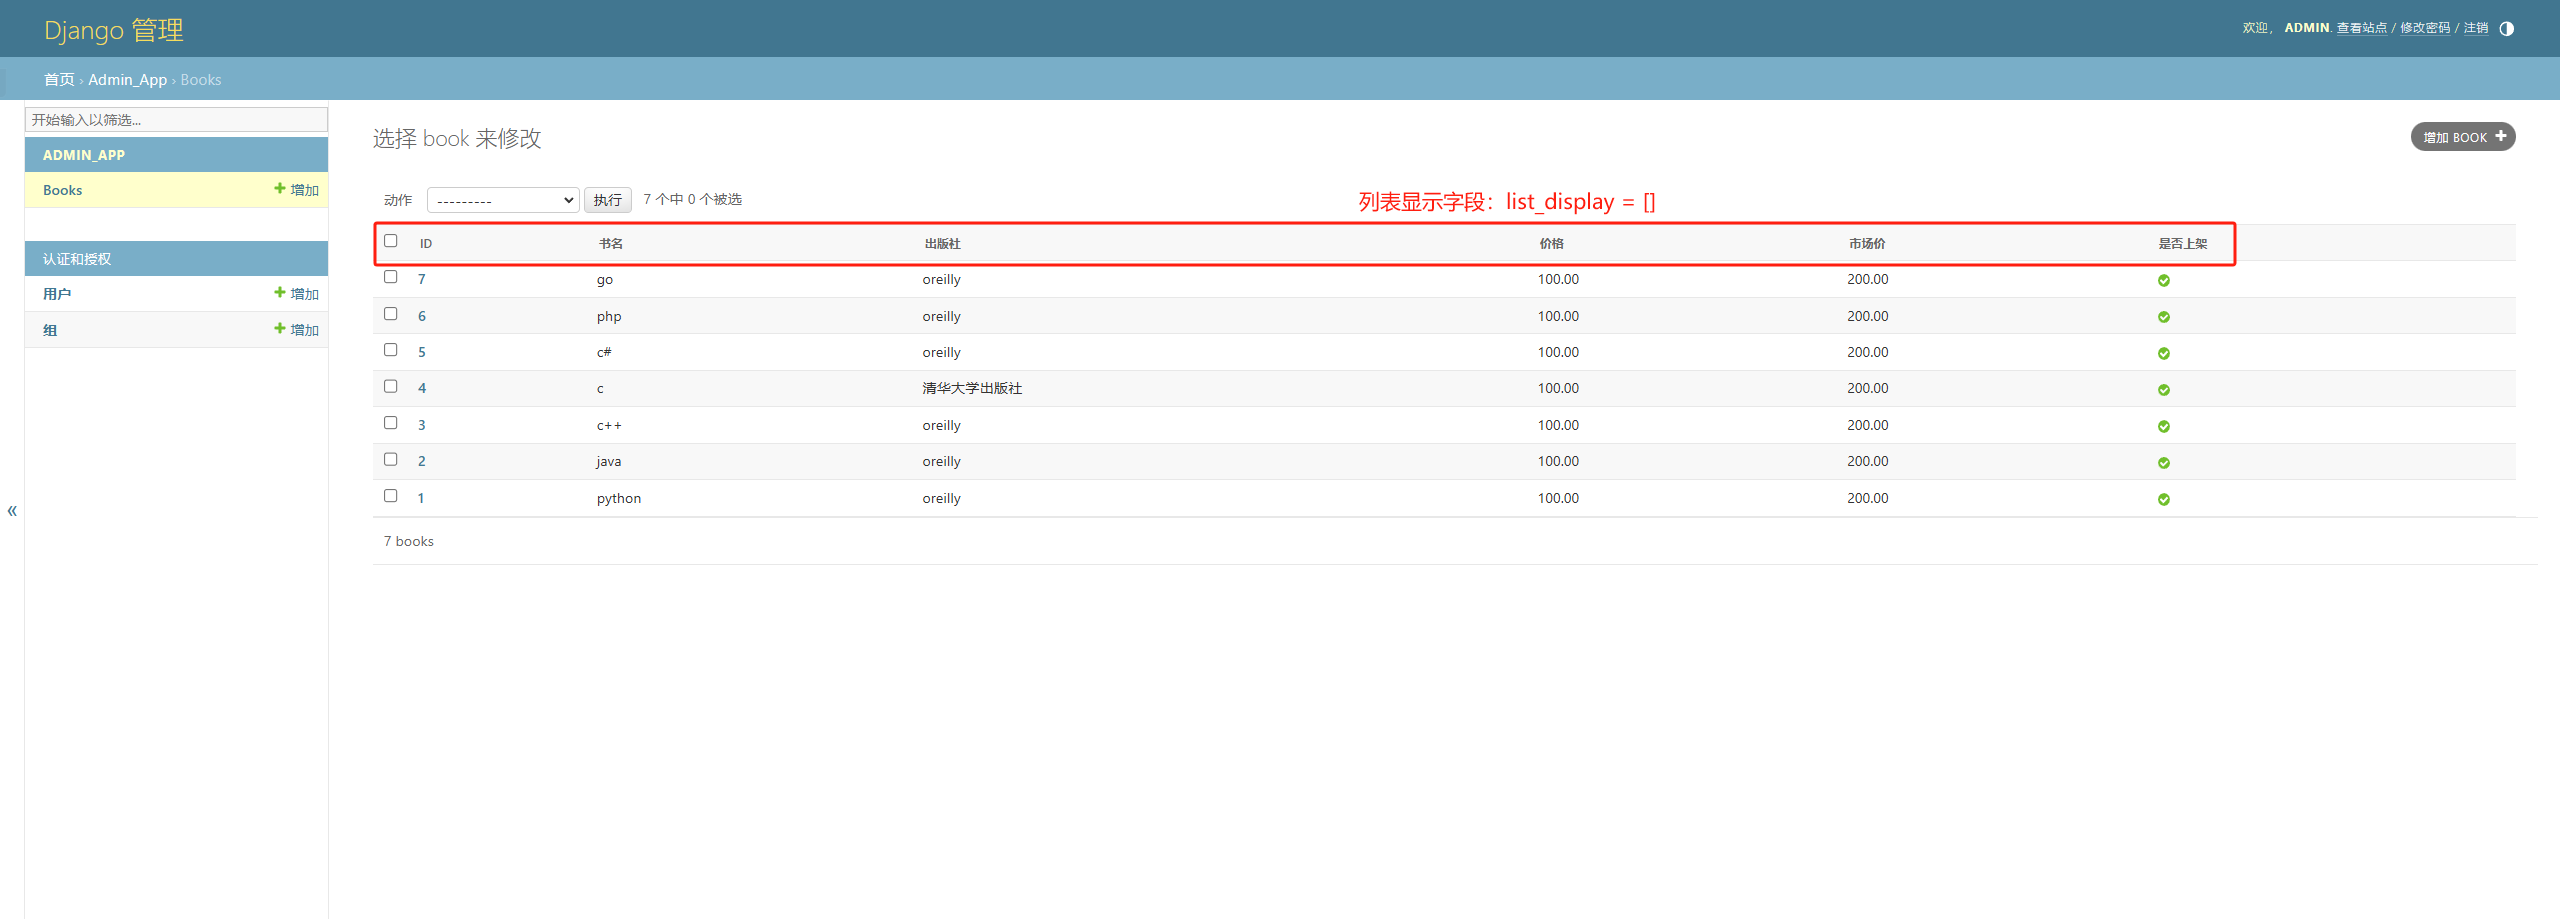Open 组 in the sidebar
The width and height of the screenshot is (2560, 919).
[50, 330]
